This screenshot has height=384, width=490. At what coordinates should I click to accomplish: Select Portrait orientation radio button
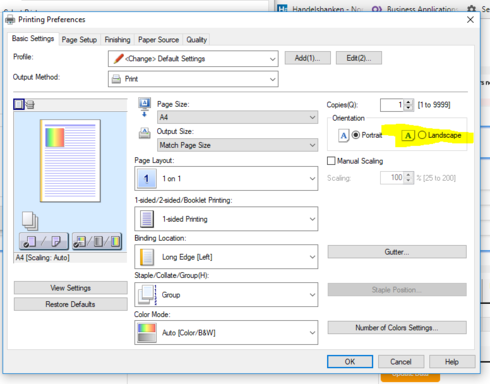tap(356, 135)
